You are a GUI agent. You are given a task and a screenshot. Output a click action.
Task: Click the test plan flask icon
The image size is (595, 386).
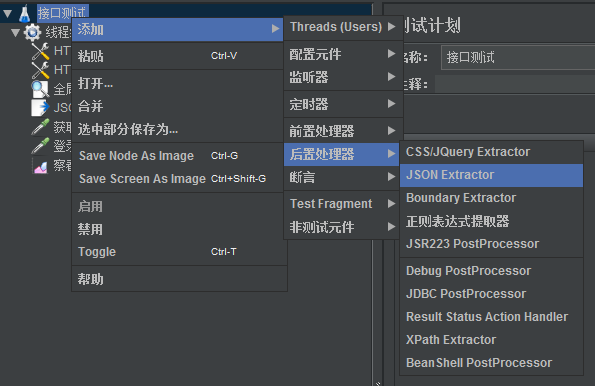click(x=25, y=13)
